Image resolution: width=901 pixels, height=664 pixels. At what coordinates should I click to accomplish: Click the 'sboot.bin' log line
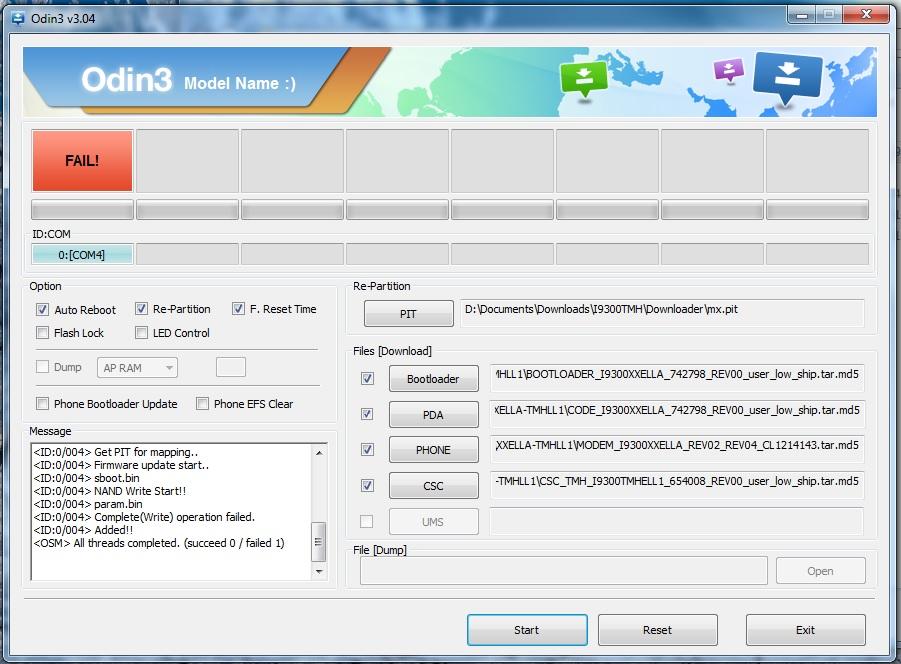point(86,478)
